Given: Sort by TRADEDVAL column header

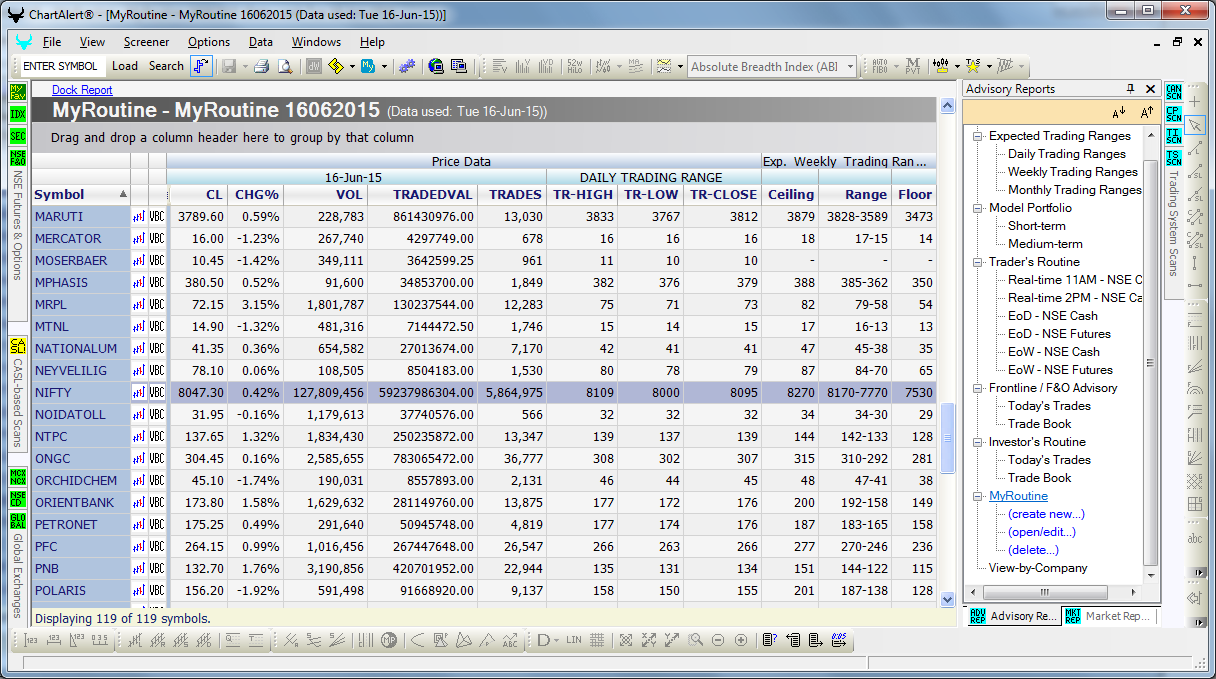Looking at the screenshot, I should (423, 194).
